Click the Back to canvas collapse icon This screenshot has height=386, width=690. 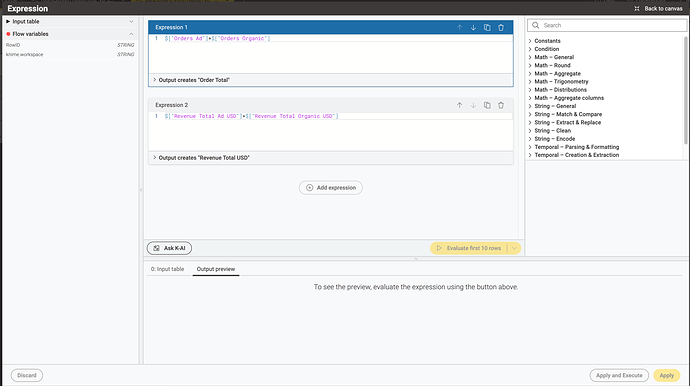(x=637, y=8)
